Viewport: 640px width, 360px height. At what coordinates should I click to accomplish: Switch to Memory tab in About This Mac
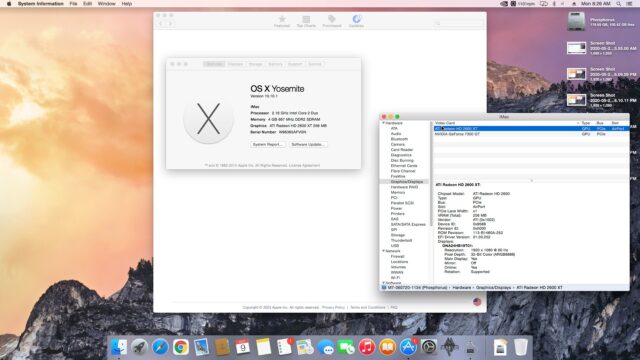pos(275,64)
